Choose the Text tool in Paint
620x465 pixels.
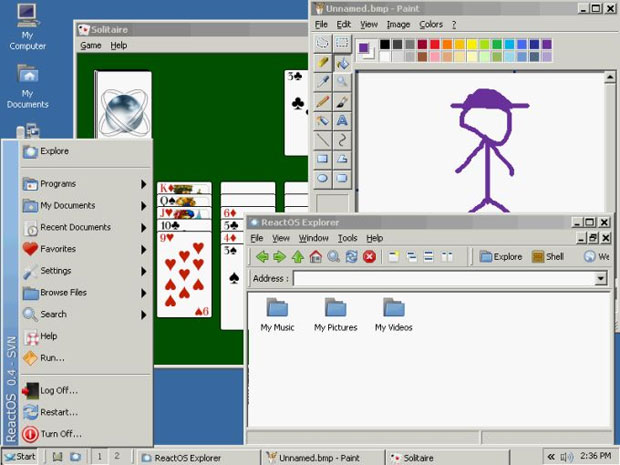coord(342,120)
